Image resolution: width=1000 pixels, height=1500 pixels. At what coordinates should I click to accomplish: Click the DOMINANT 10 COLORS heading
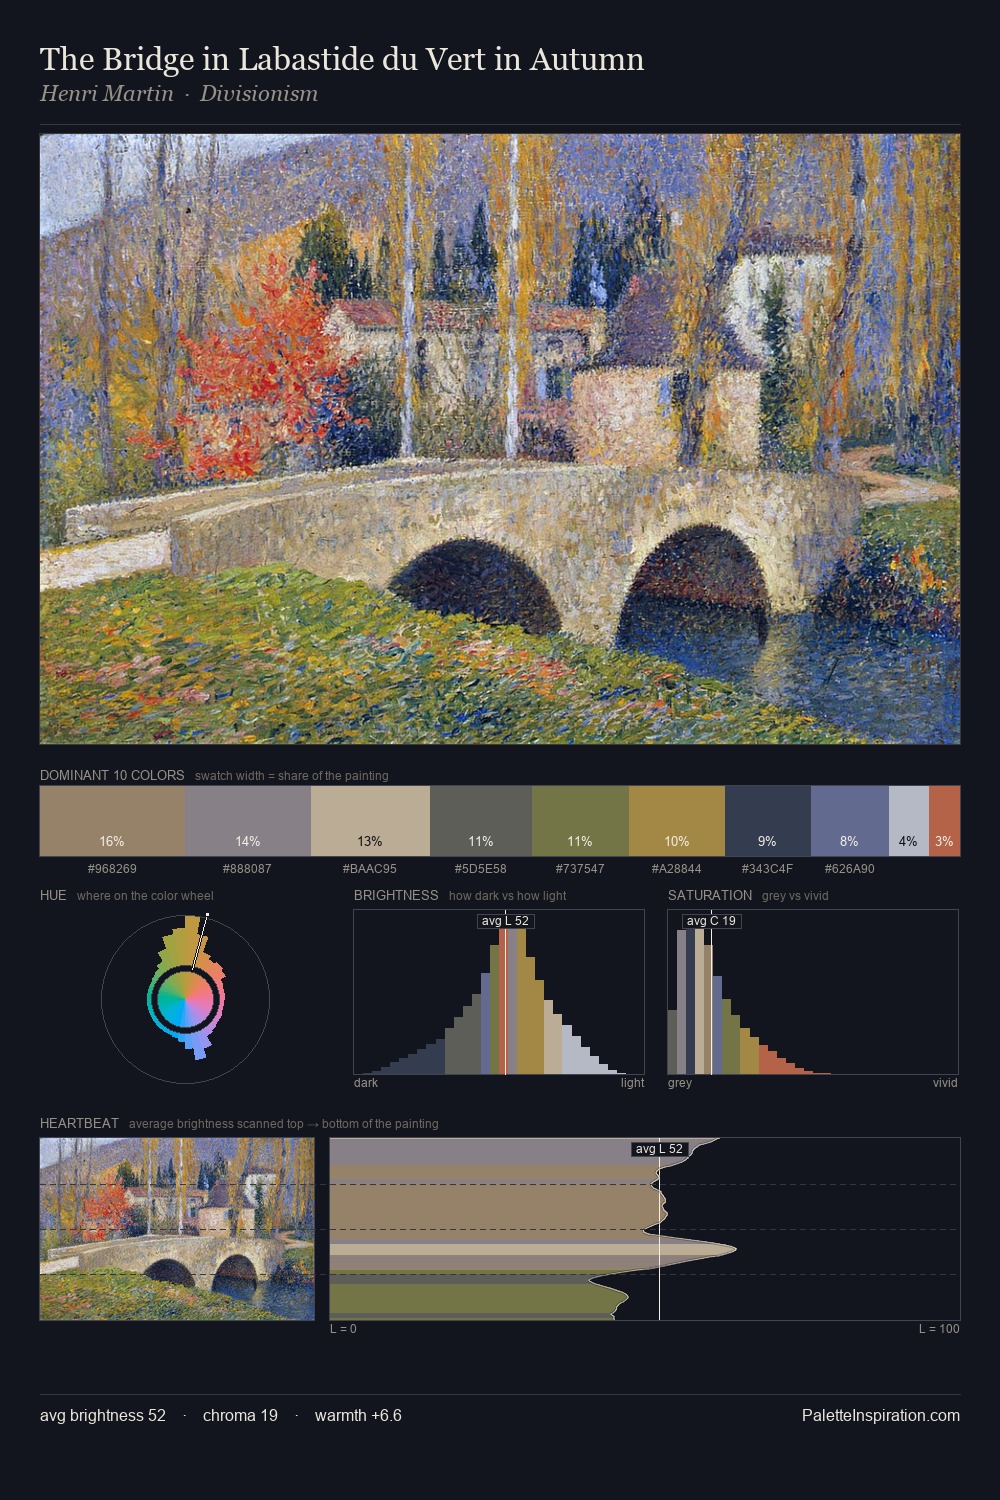[112, 775]
